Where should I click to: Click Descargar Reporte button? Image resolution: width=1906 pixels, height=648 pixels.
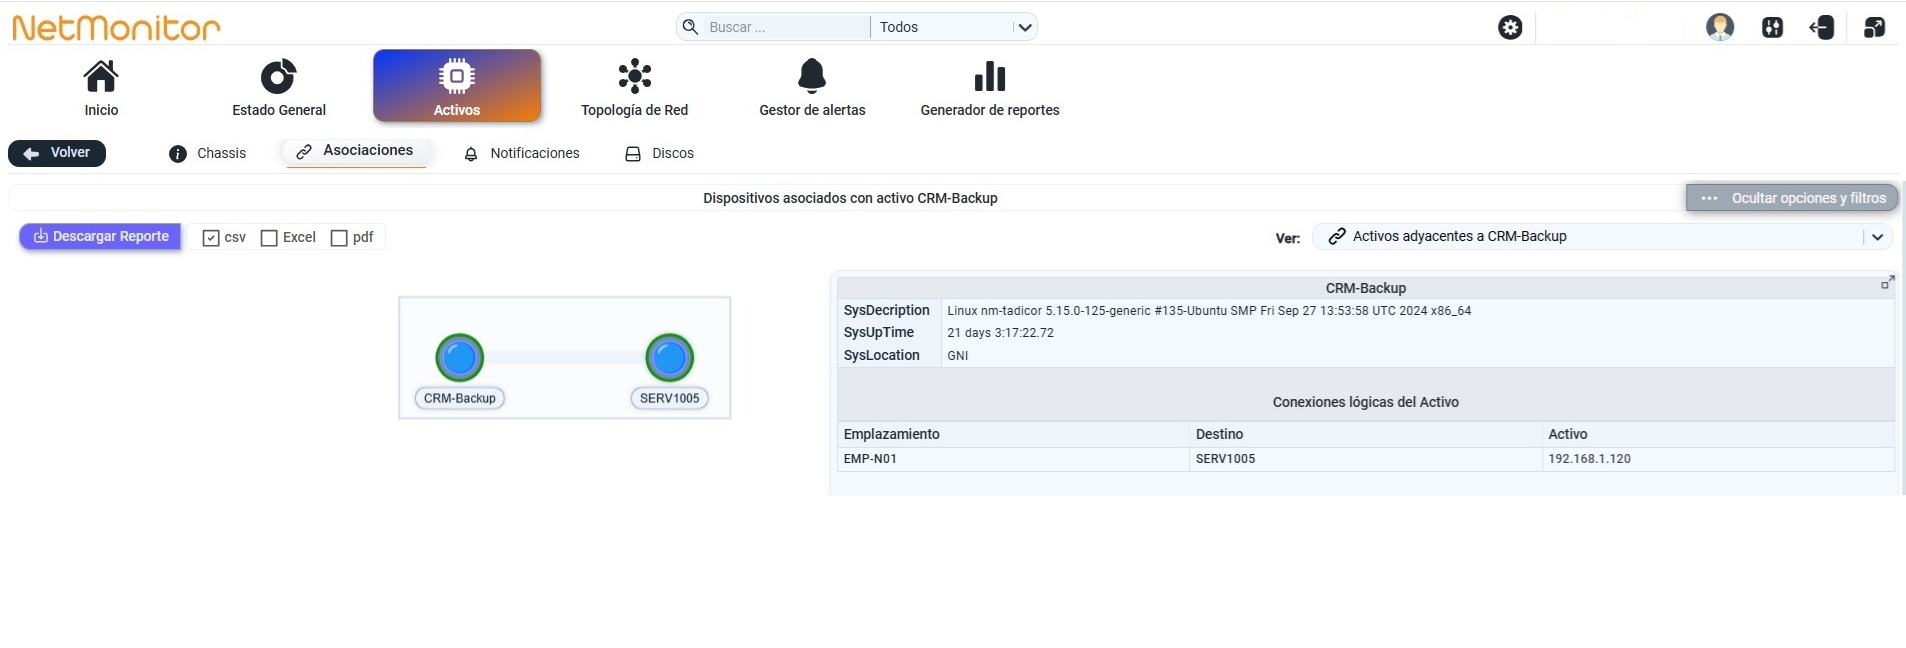[x=101, y=237]
